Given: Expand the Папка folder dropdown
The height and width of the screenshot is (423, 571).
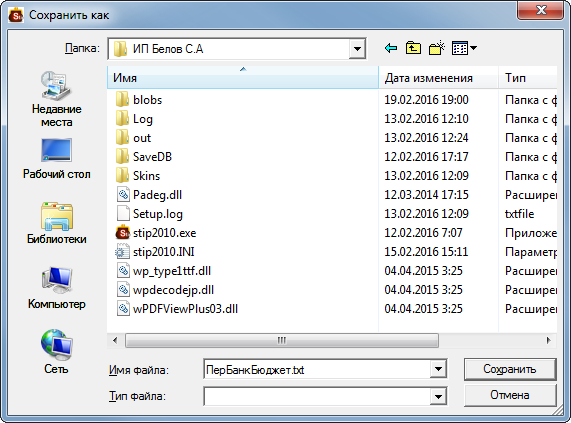Looking at the screenshot, I should [x=357, y=49].
